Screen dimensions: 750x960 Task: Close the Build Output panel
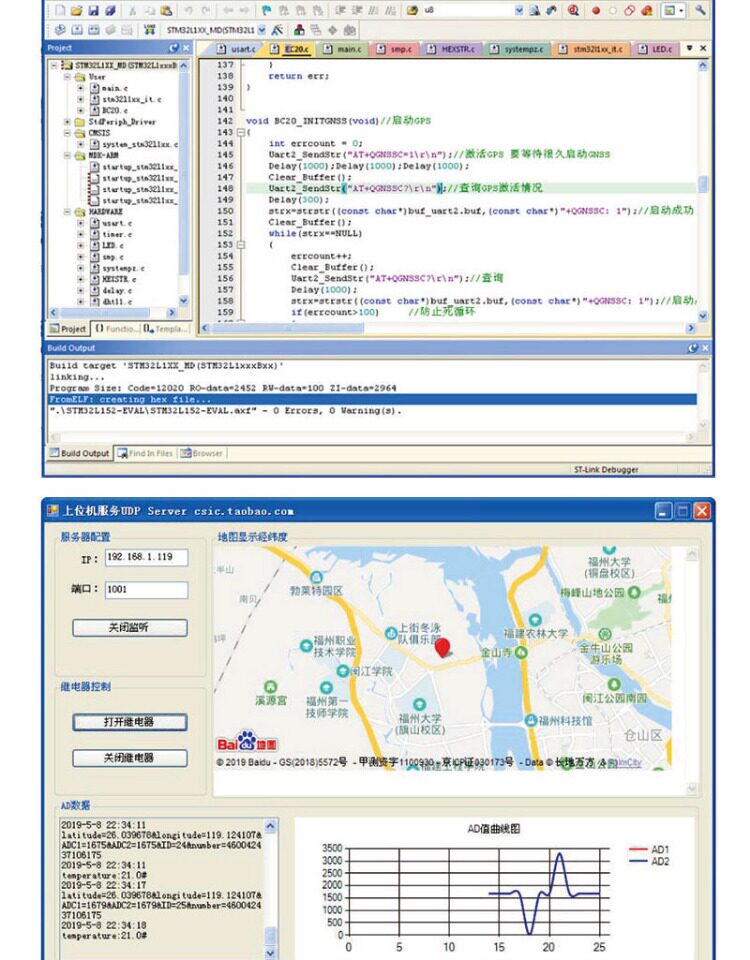pos(705,348)
